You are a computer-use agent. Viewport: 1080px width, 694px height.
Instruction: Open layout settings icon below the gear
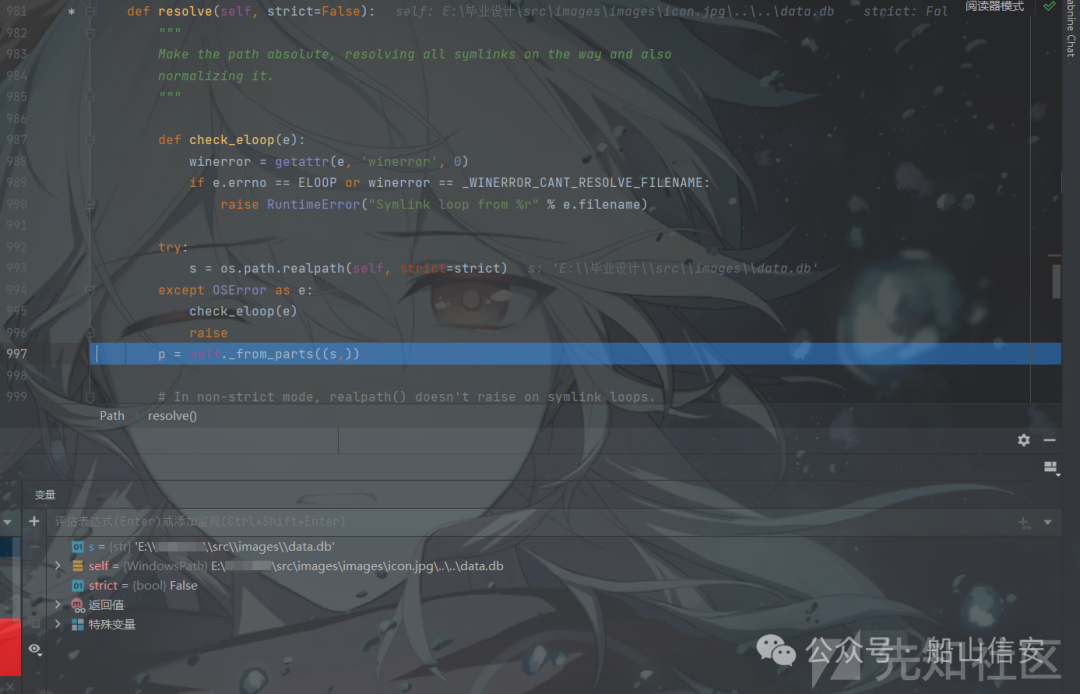(x=1050, y=467)
